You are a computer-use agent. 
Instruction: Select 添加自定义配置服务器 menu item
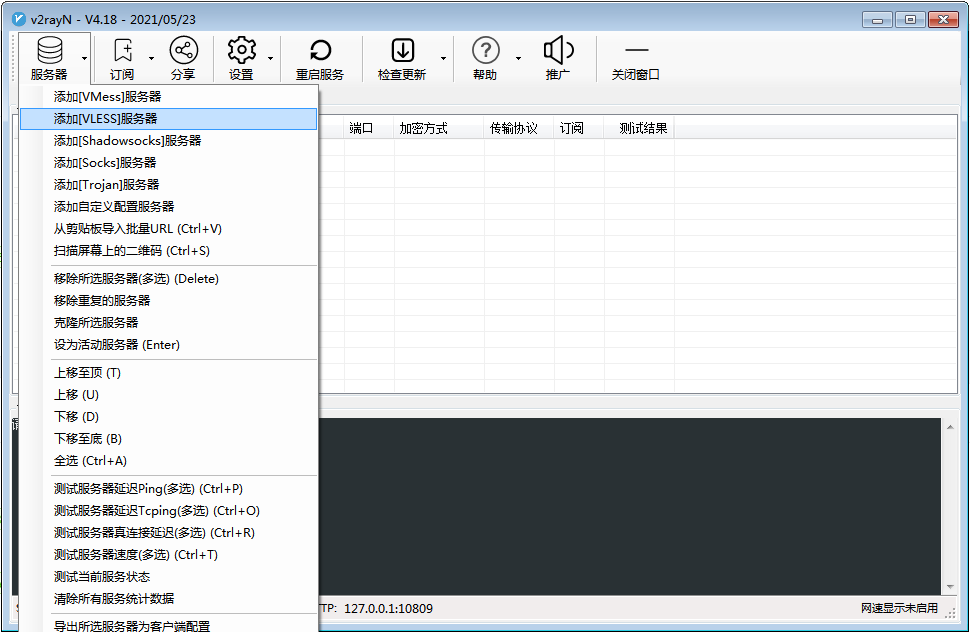click(168, 207)
